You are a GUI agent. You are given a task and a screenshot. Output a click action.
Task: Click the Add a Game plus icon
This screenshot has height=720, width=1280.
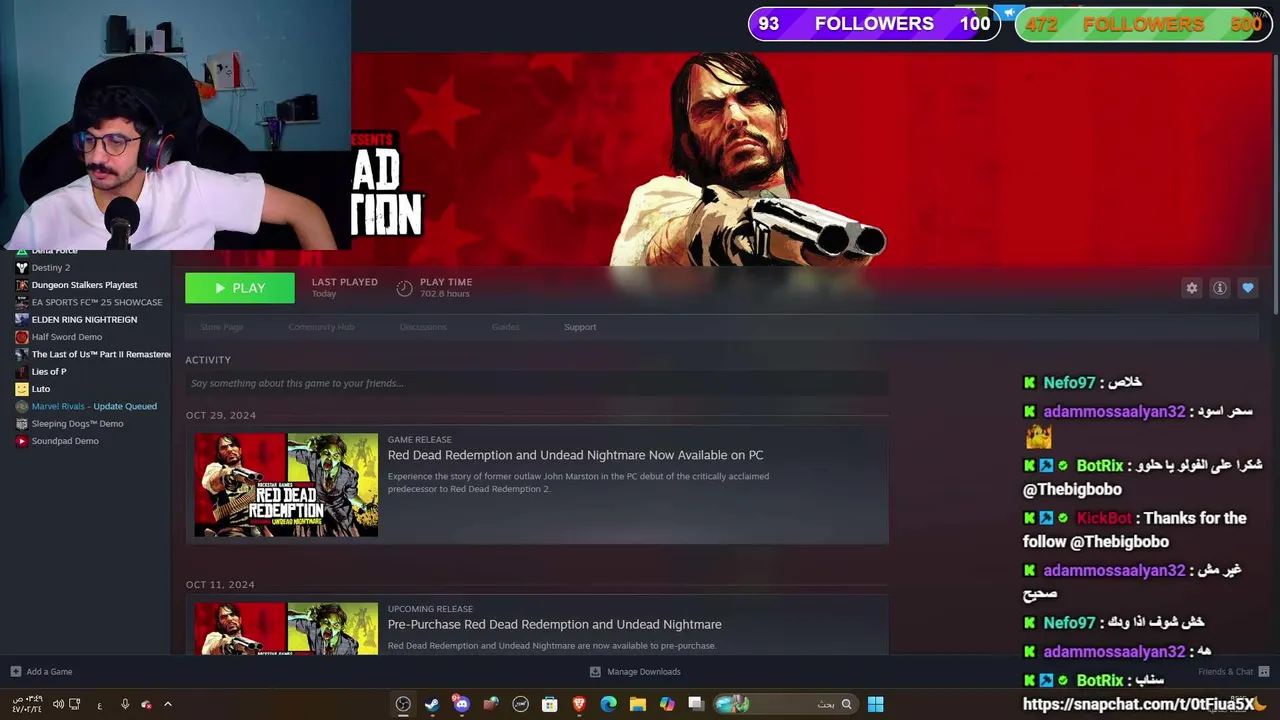15,672
